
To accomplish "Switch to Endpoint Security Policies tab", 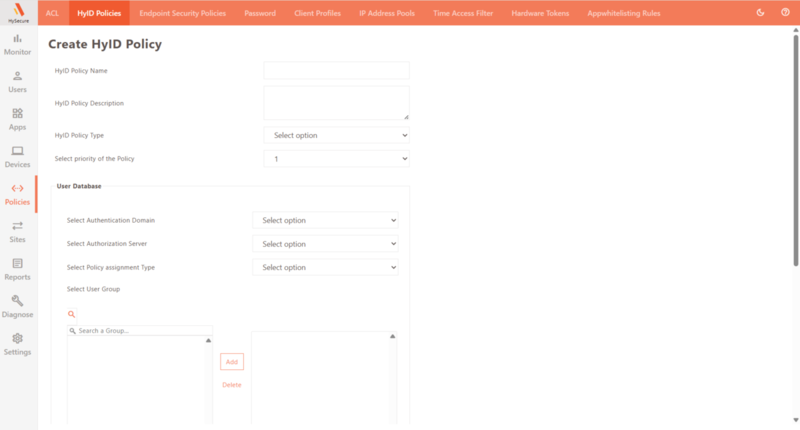I will point(183,13).
